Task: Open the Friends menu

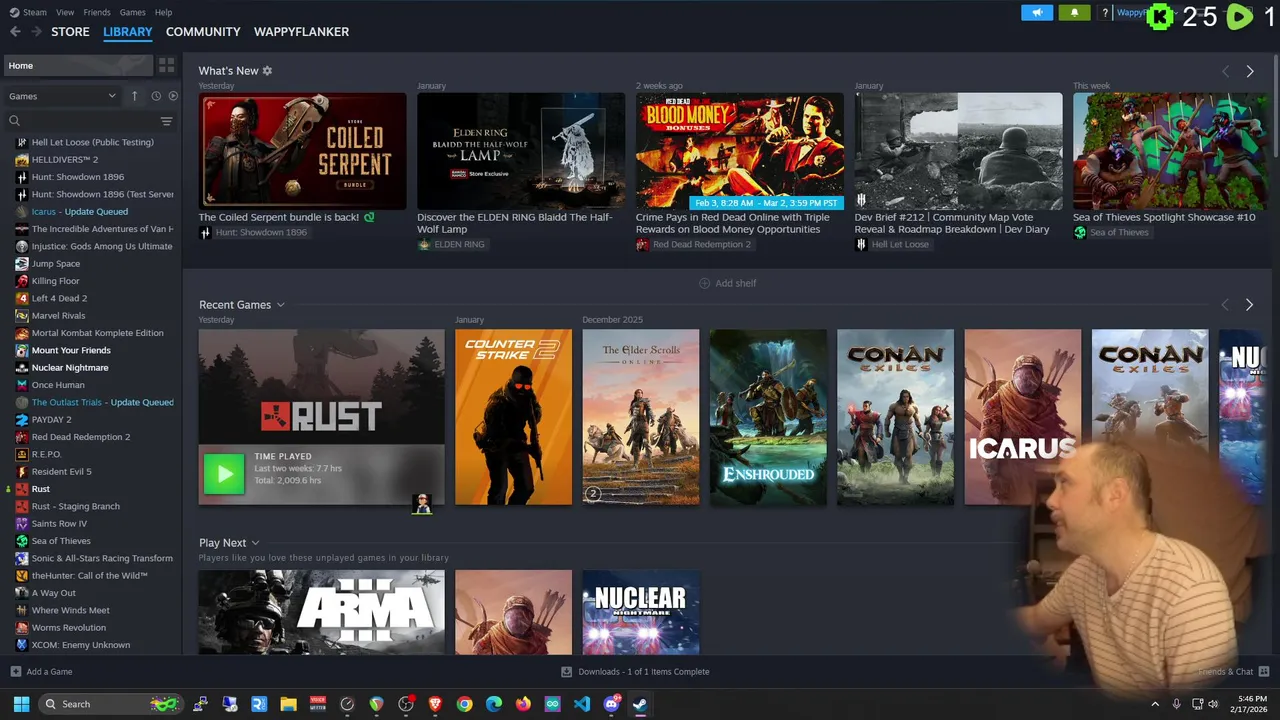Action: coord(97,12)
